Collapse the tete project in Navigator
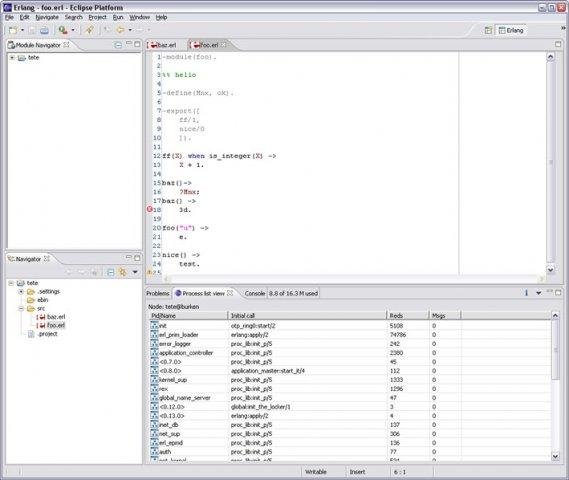 pos(11,283)
